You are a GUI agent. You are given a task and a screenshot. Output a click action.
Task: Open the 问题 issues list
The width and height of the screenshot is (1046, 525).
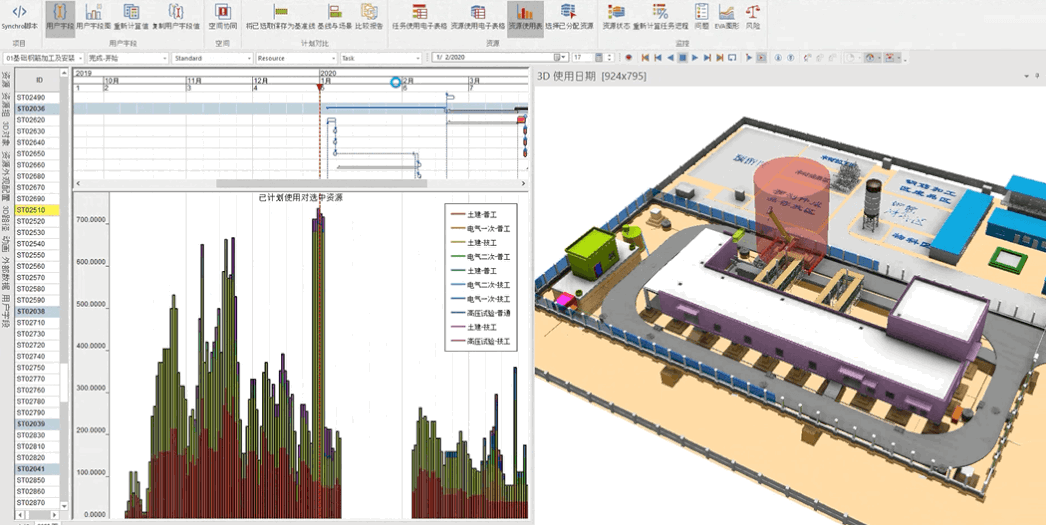[x=702, y=18]
